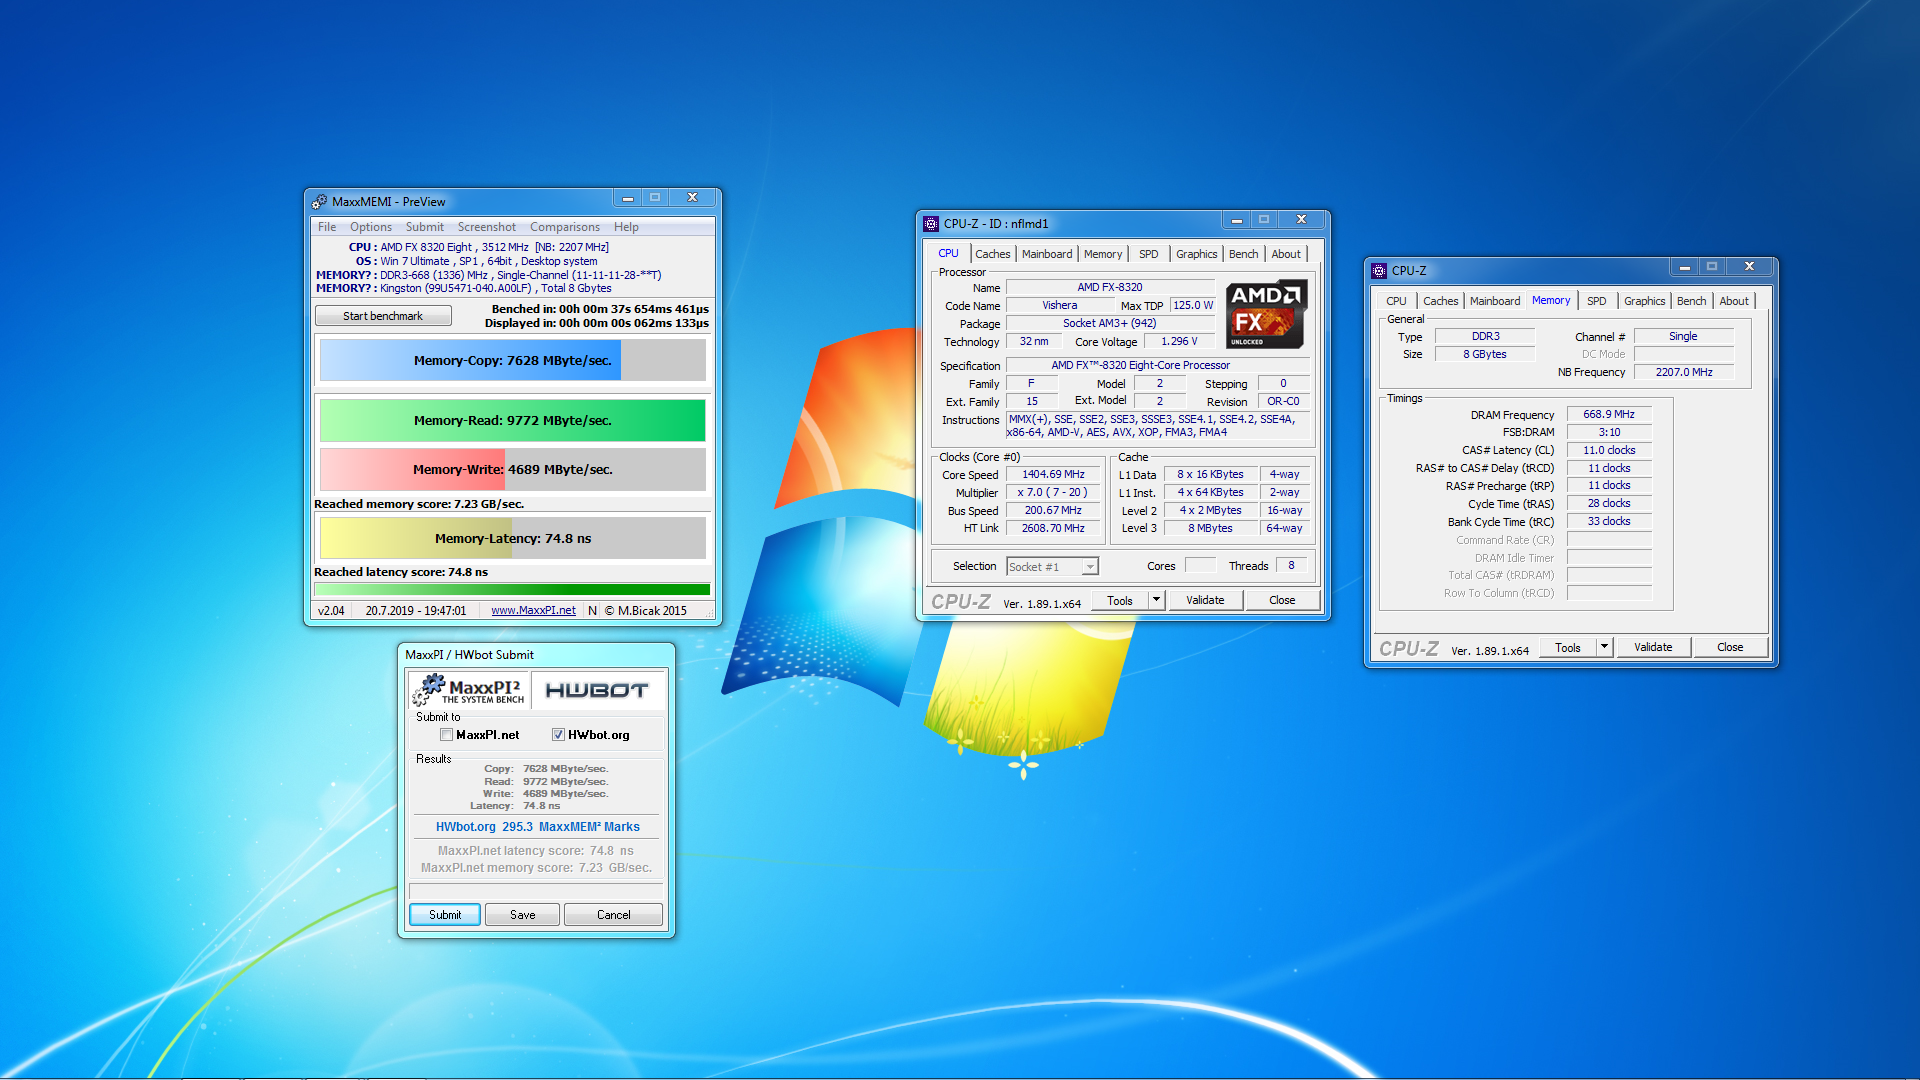The image size is (1920, 1080).
Task: Click the Memory-Copy 7628 MByte/sec bar
Action: click(x=513, y=360)
